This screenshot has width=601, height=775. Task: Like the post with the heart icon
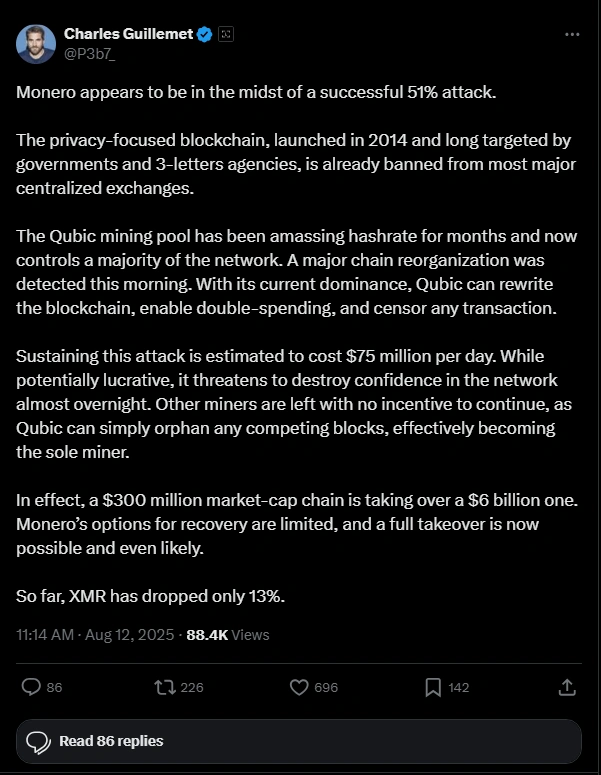point(299,687)
